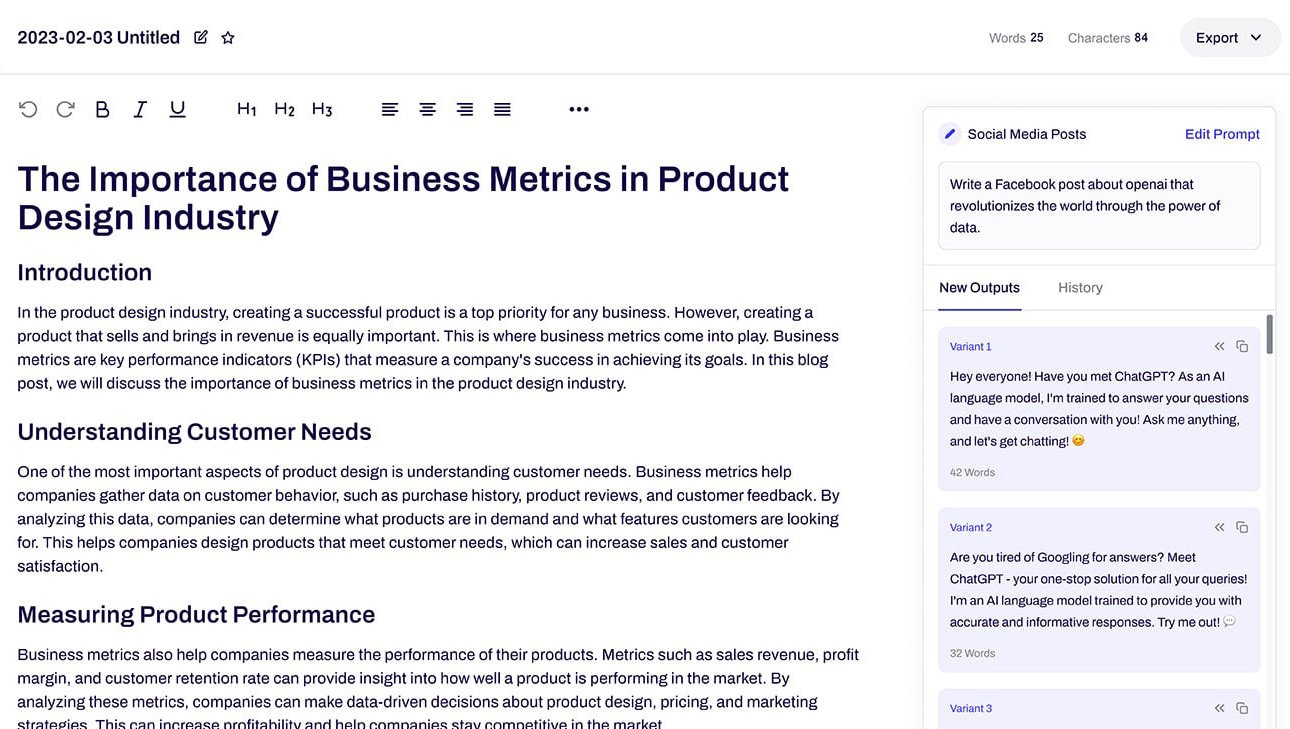Click the Variant 3 label
Viewport: 1290px width, 729px height.
pos(971,708)
